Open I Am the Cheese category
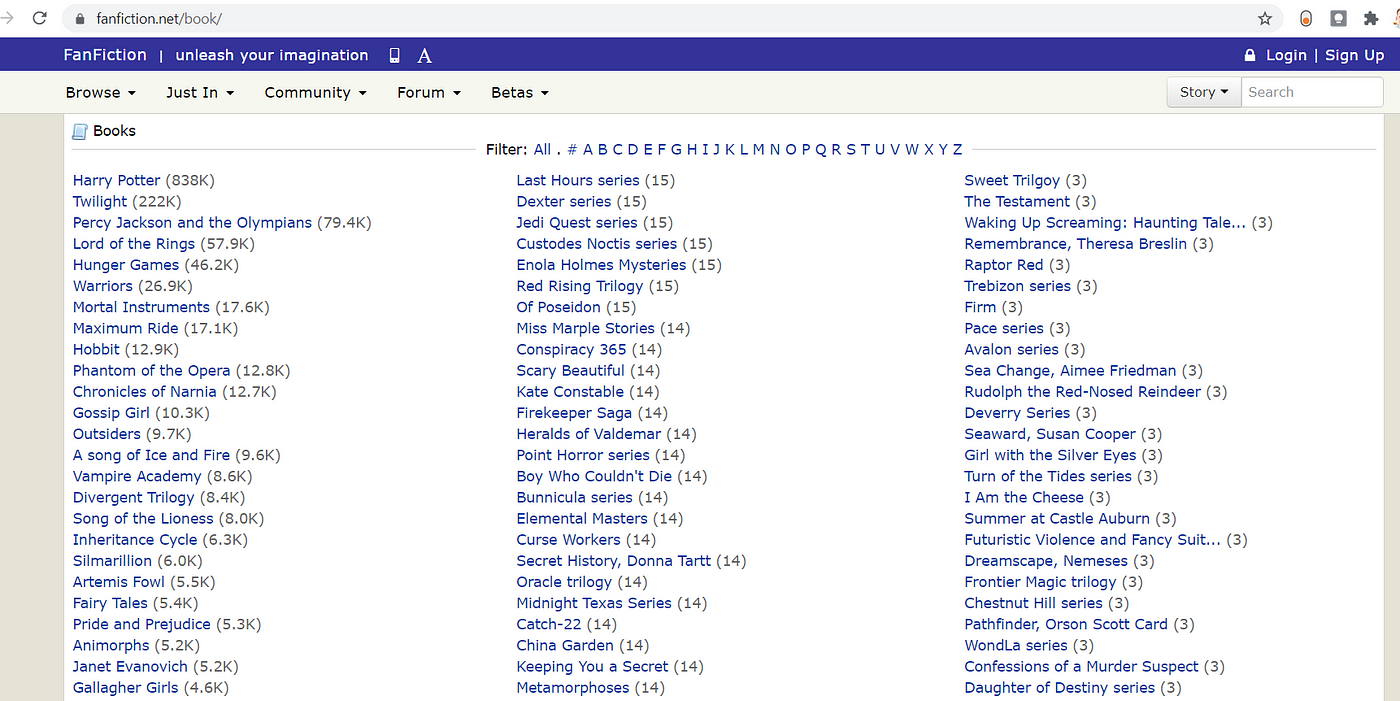The height and width of the screenshot is (701, 1400). pos(1023,497)
